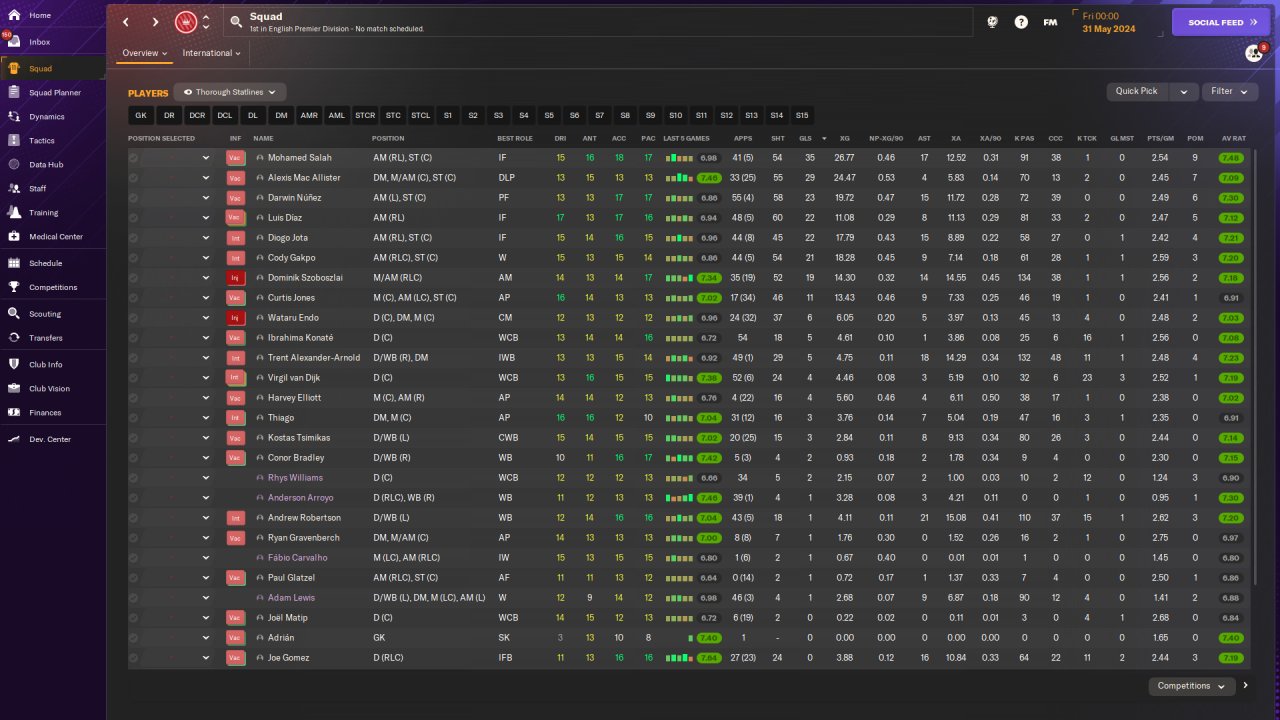Open the world globe icon

click(x=992, y=22)
